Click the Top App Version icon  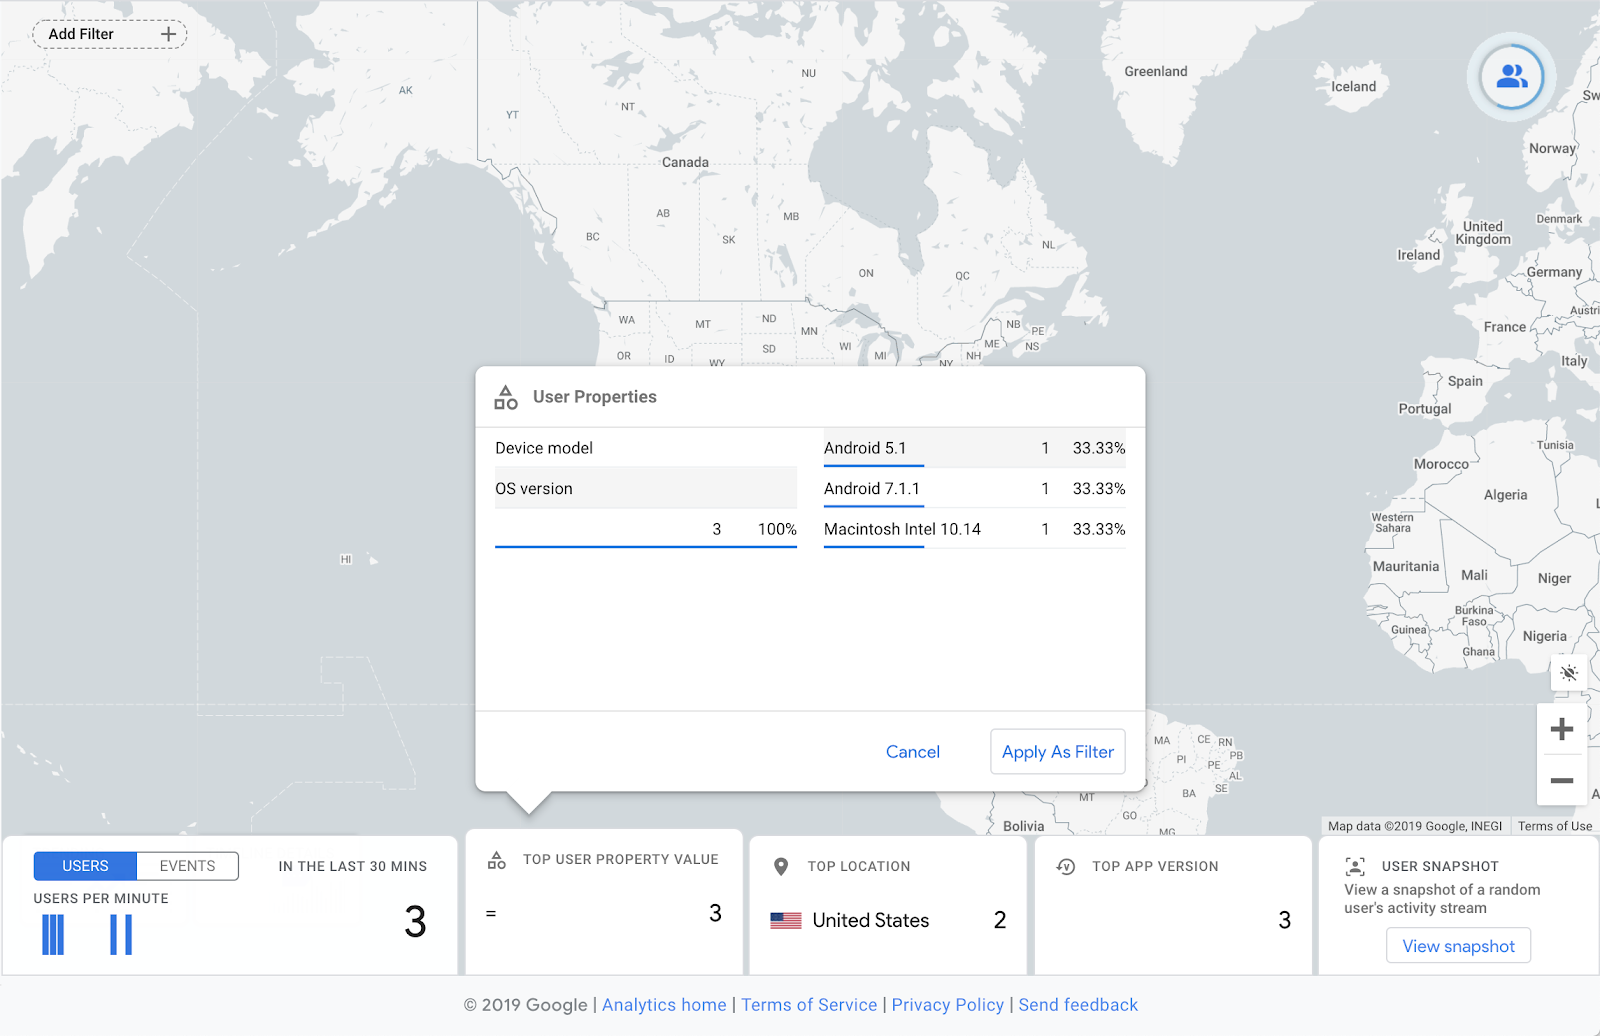pos(1066,866)
